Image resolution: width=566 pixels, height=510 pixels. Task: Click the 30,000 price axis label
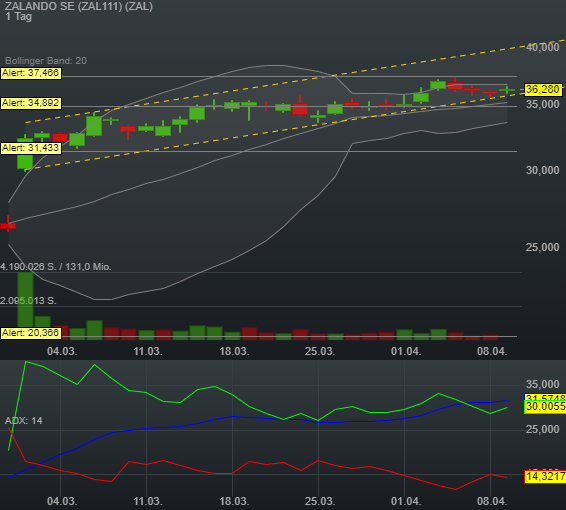coord(542,170)
